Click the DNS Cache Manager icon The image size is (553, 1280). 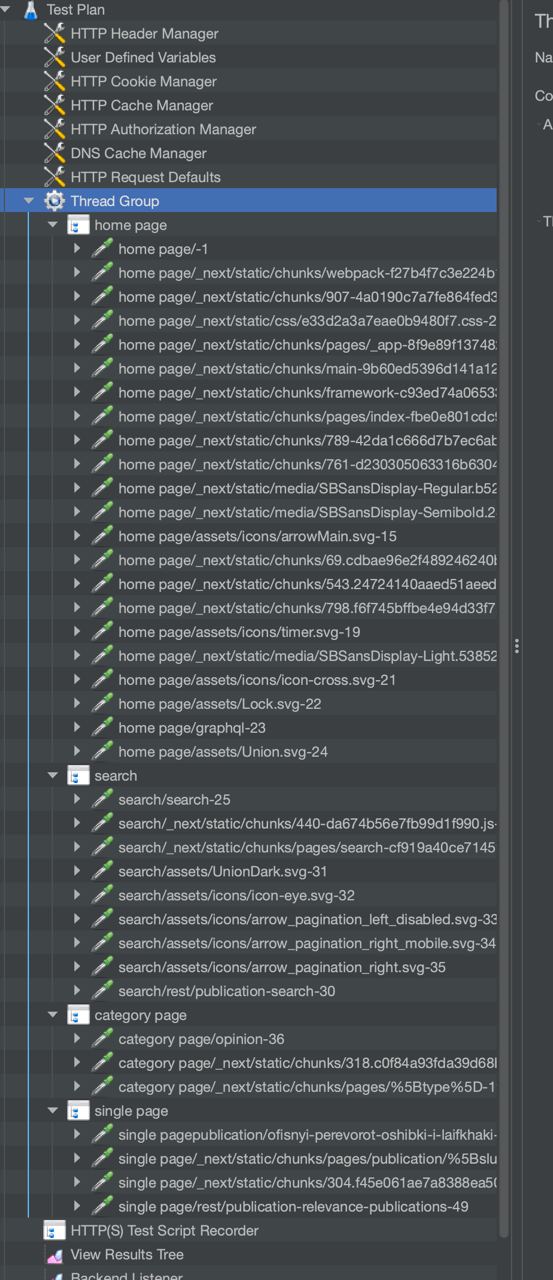55,153
